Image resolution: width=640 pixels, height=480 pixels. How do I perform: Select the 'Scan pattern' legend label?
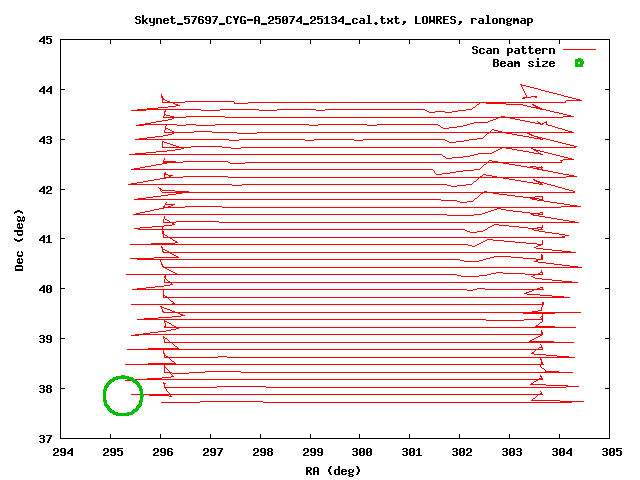(513, 50)
